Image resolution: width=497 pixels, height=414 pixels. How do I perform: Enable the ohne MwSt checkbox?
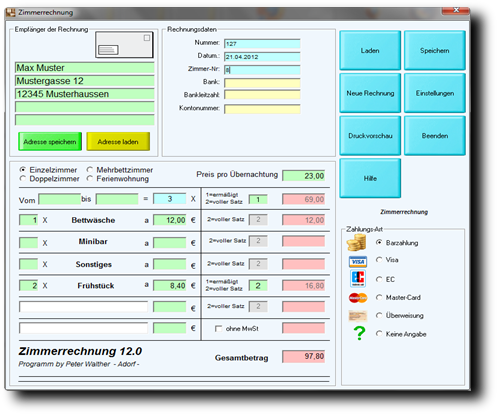coord(218,329)
